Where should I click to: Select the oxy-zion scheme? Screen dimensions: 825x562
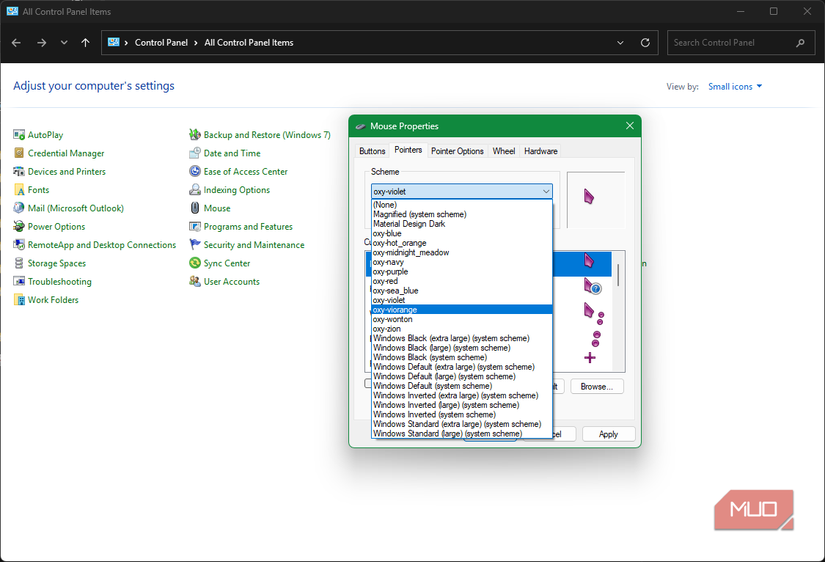(x=461, y=329)
